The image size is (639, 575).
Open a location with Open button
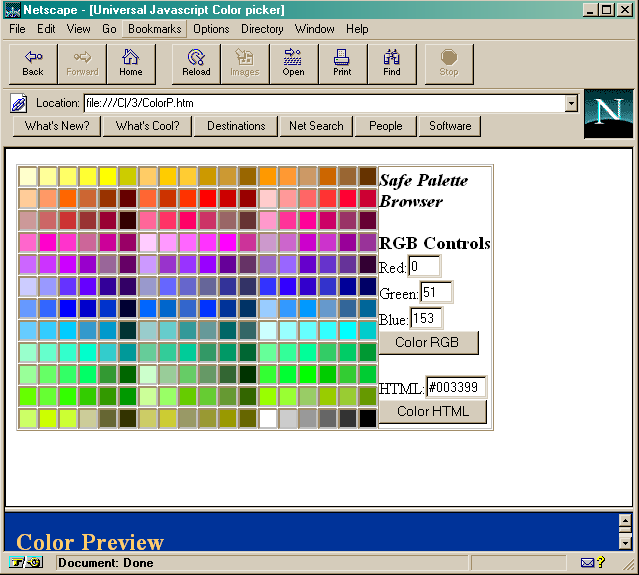tap(293, 64)
